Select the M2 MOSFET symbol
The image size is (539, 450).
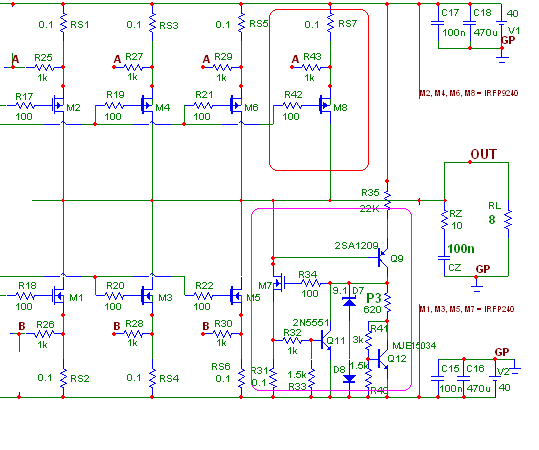tap(58, 106)
